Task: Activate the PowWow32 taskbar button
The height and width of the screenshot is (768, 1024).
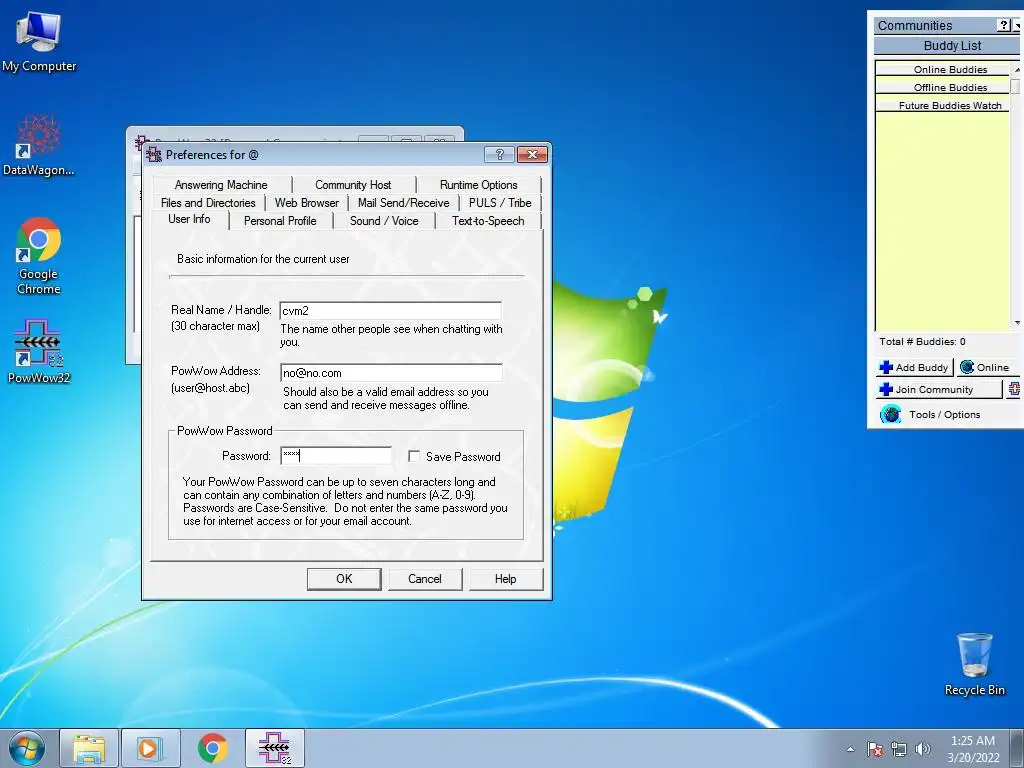Action: (275, 748)
